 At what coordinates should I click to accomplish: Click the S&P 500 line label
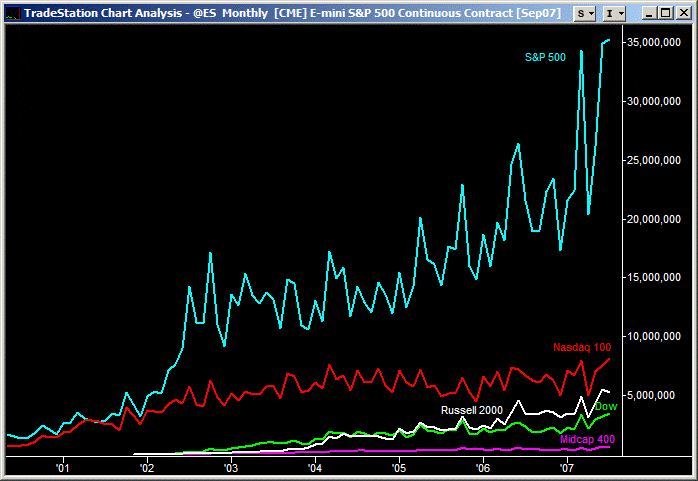pyautogui.click(x=545, y=57)
